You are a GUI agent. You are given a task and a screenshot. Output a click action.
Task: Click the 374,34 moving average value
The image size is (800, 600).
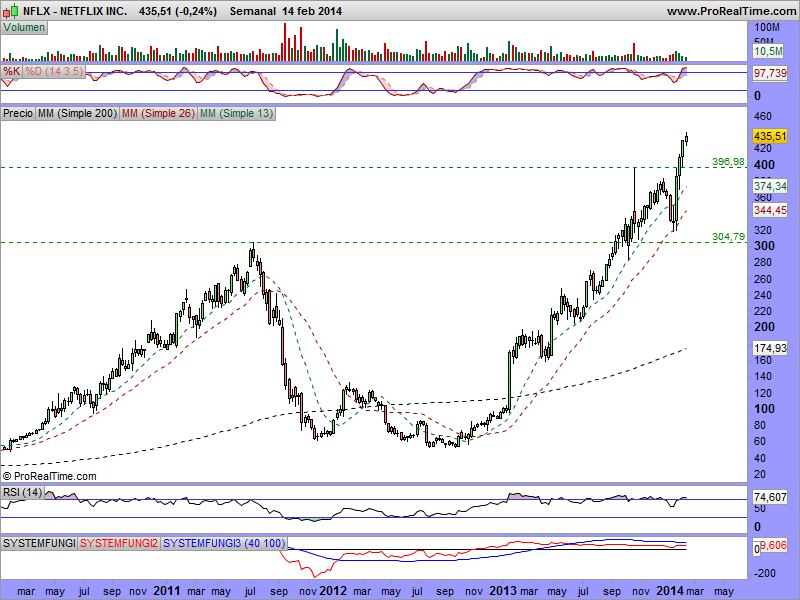[x=770, y=186]
